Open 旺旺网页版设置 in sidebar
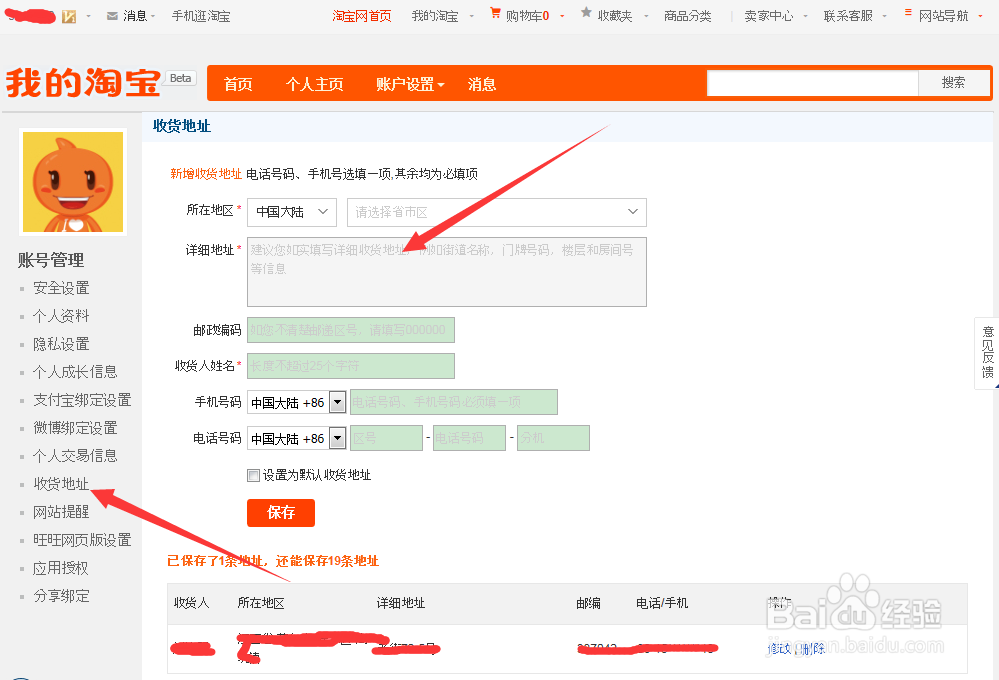This screenshot has width=999, height=680. coord(82,540)
